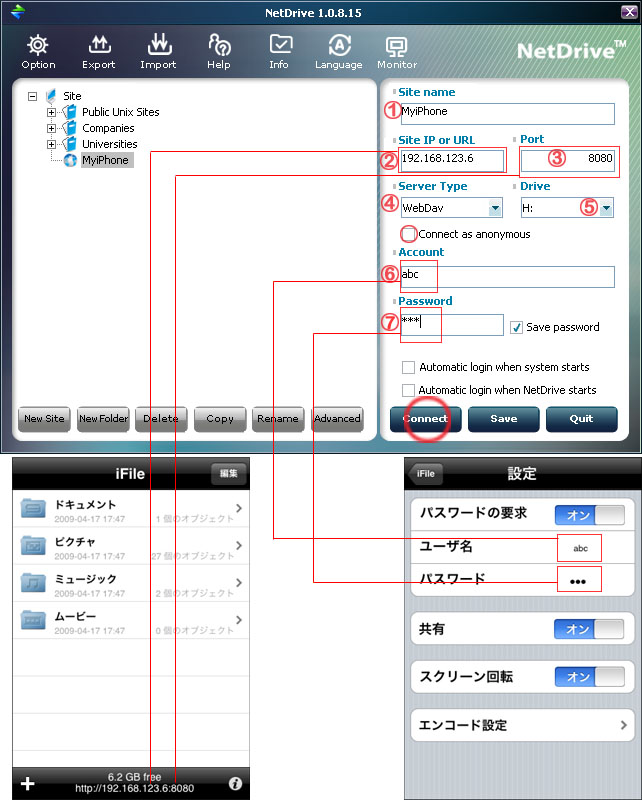Tap chevron on the ムービー row
The image size is (642, 800).
[x=239, y=620]
